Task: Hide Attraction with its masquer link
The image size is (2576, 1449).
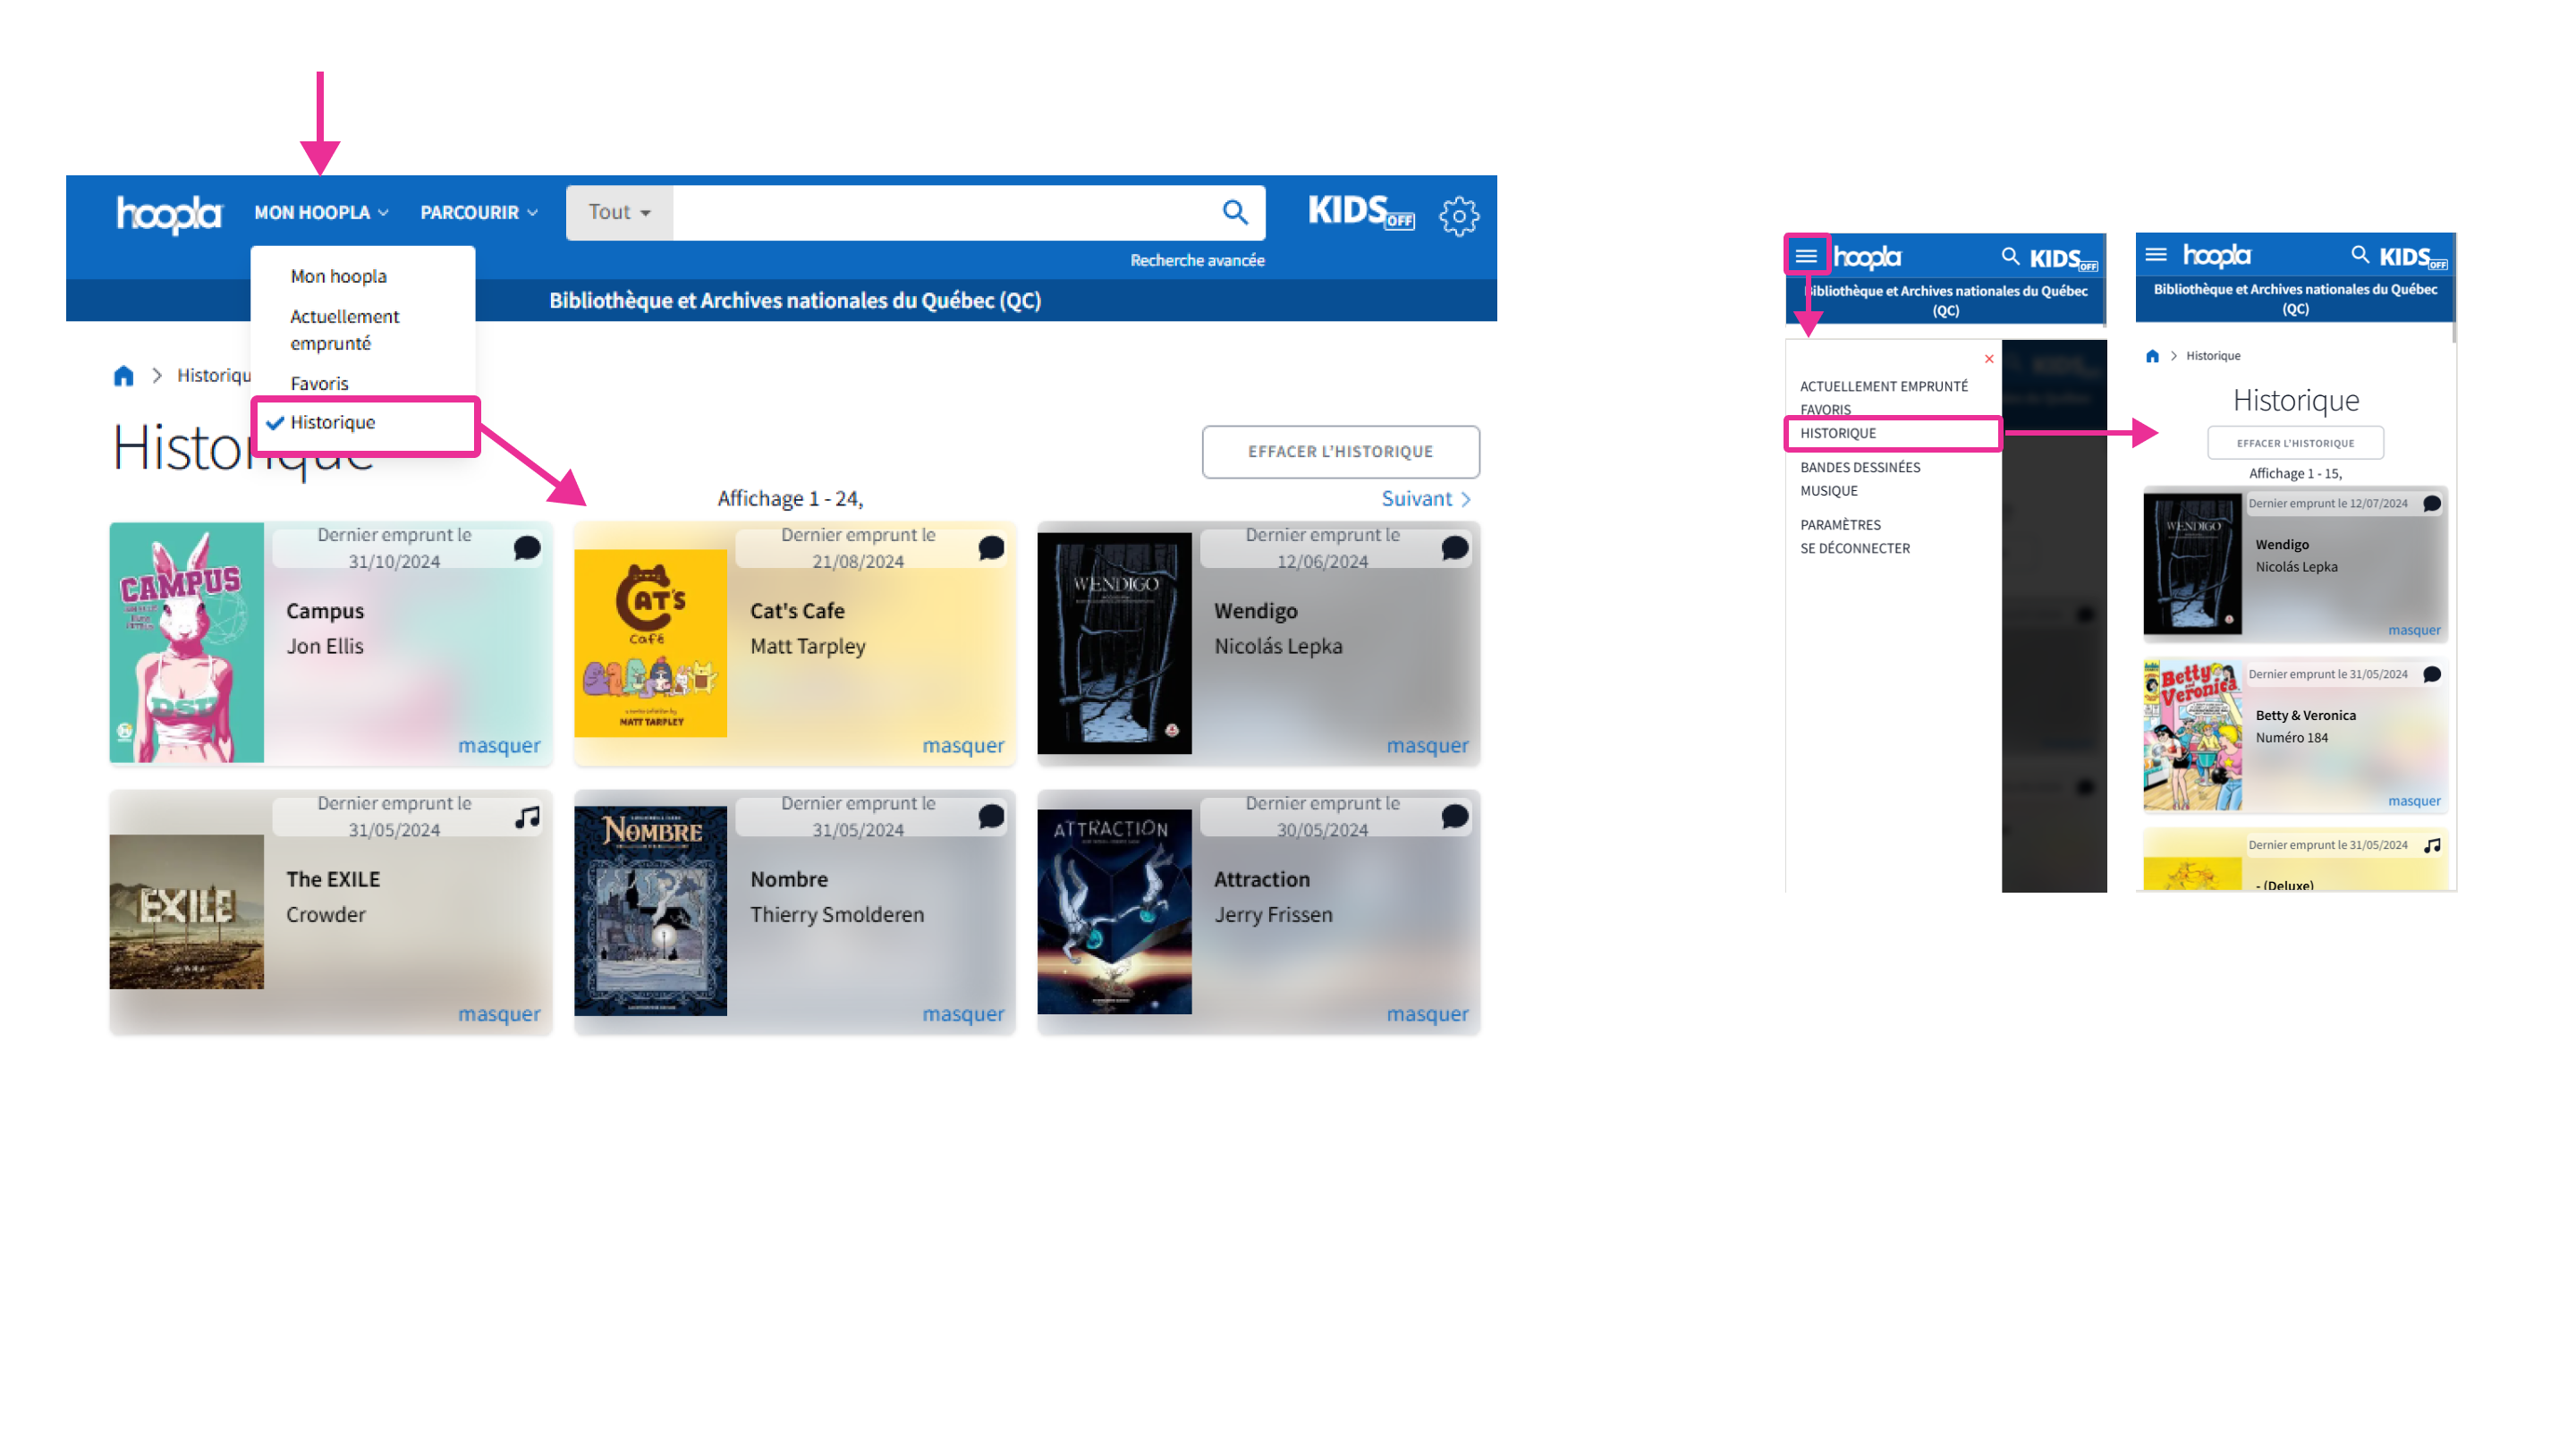Action: click(1427, 1013)
